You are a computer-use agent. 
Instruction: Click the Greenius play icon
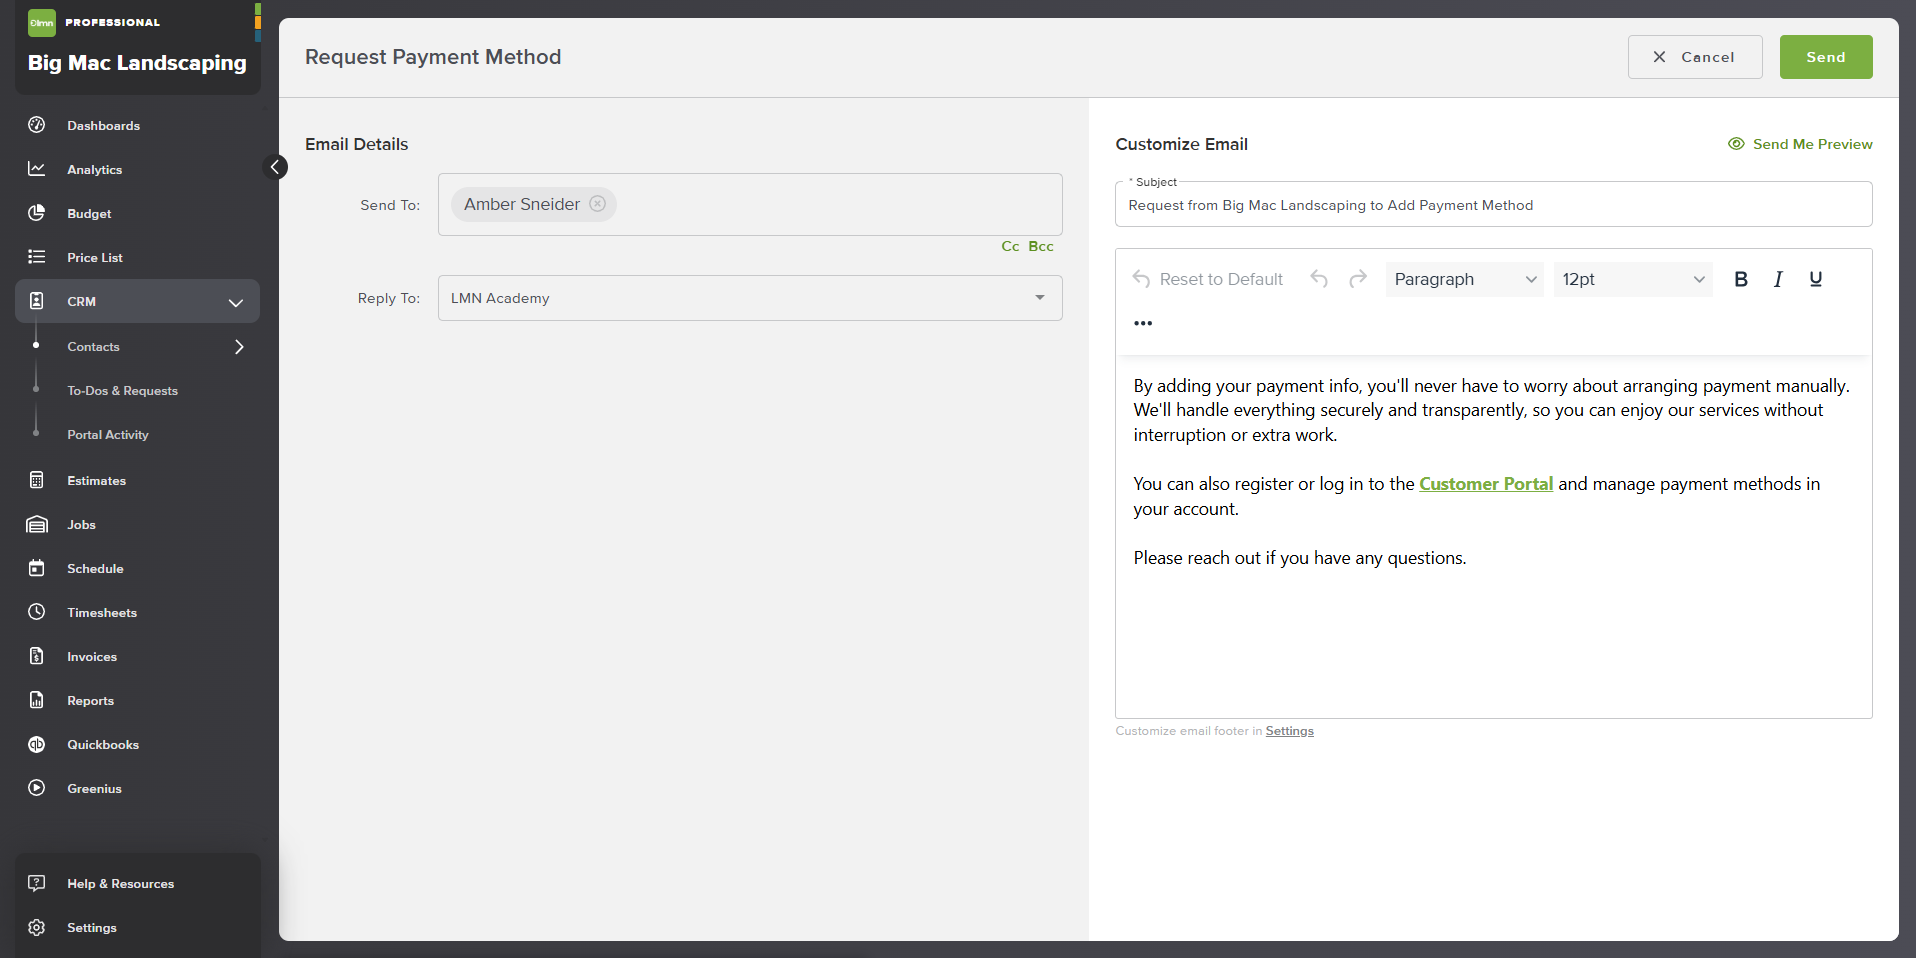[37, 788]
